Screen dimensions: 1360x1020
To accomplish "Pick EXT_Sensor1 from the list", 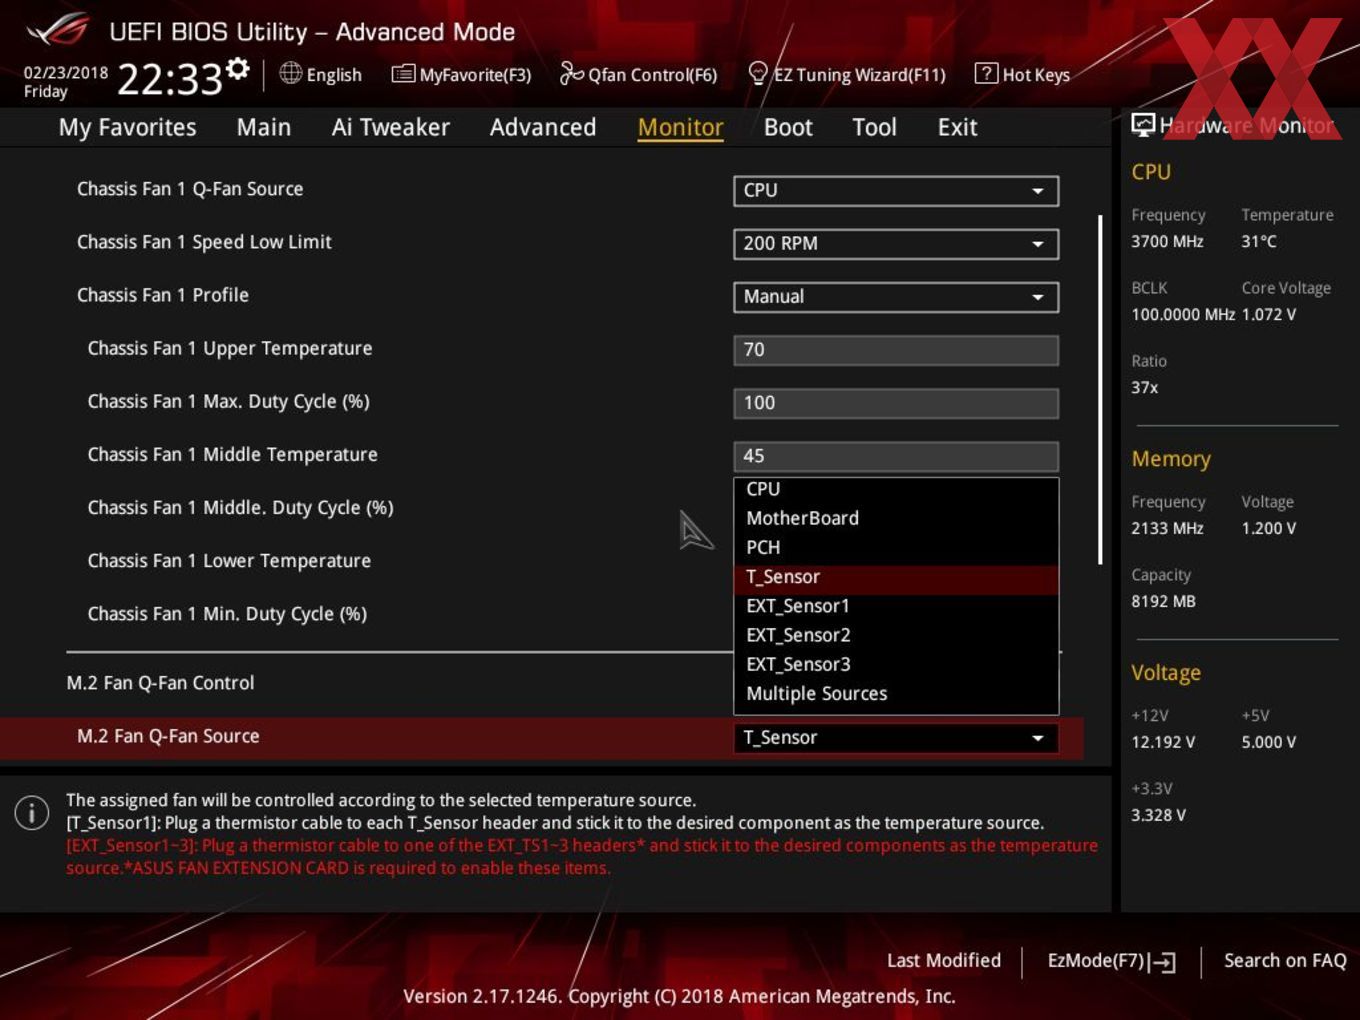I will [x=896, y=606].
